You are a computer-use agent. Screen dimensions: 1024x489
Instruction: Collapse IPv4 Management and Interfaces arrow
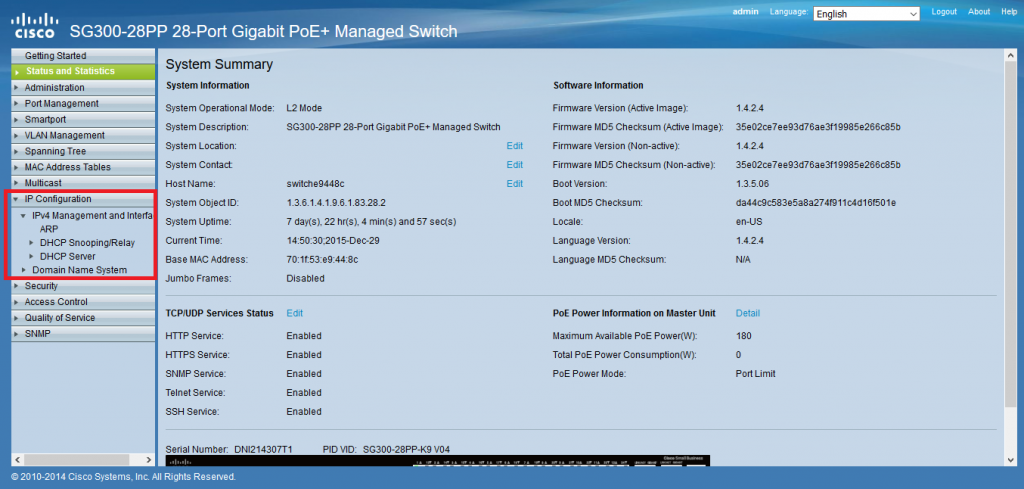point(24,215)
